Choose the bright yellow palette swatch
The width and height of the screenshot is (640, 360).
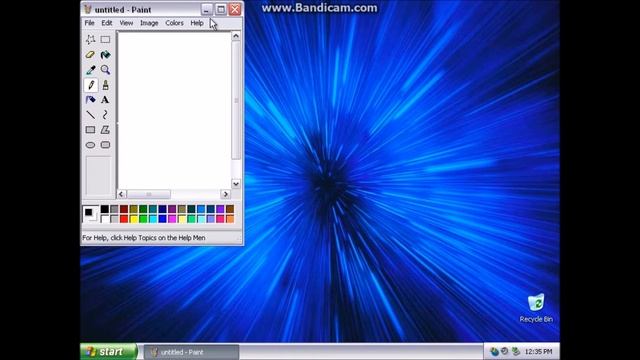[133, 219]
